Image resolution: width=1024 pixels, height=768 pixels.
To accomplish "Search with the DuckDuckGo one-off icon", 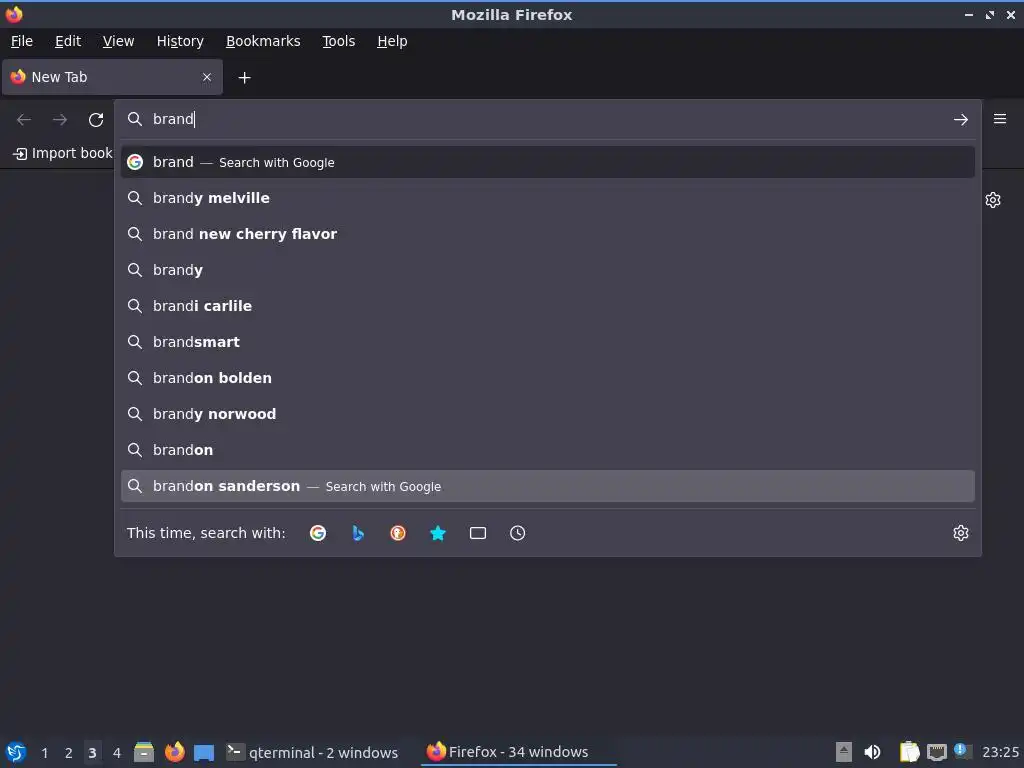I will (x=398, y=533).
